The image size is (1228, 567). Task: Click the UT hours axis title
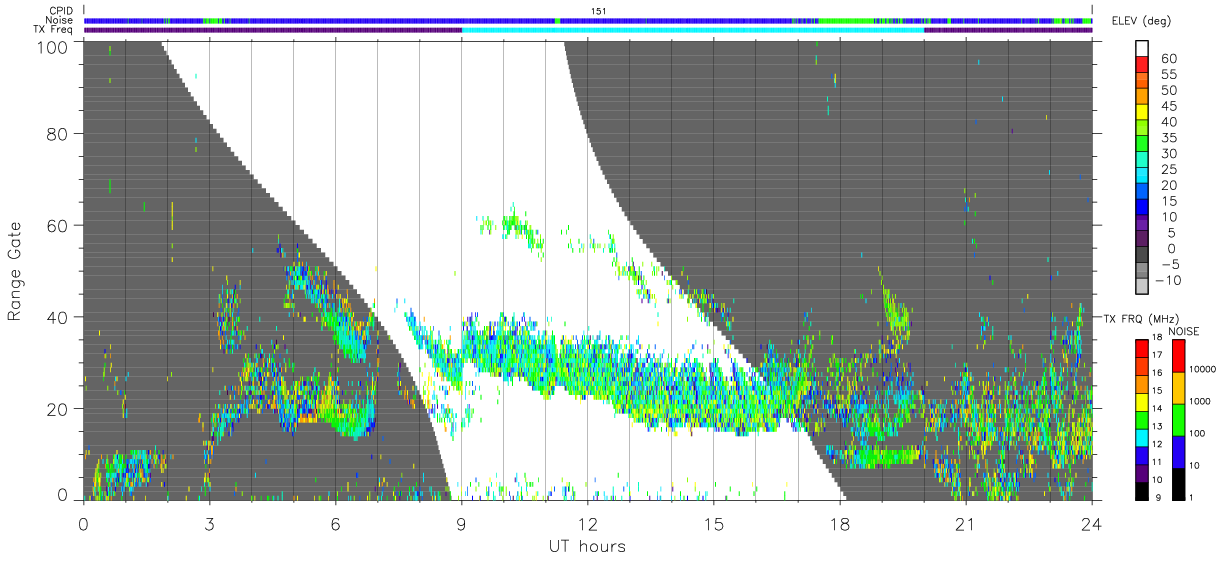[x=586, y=547]
